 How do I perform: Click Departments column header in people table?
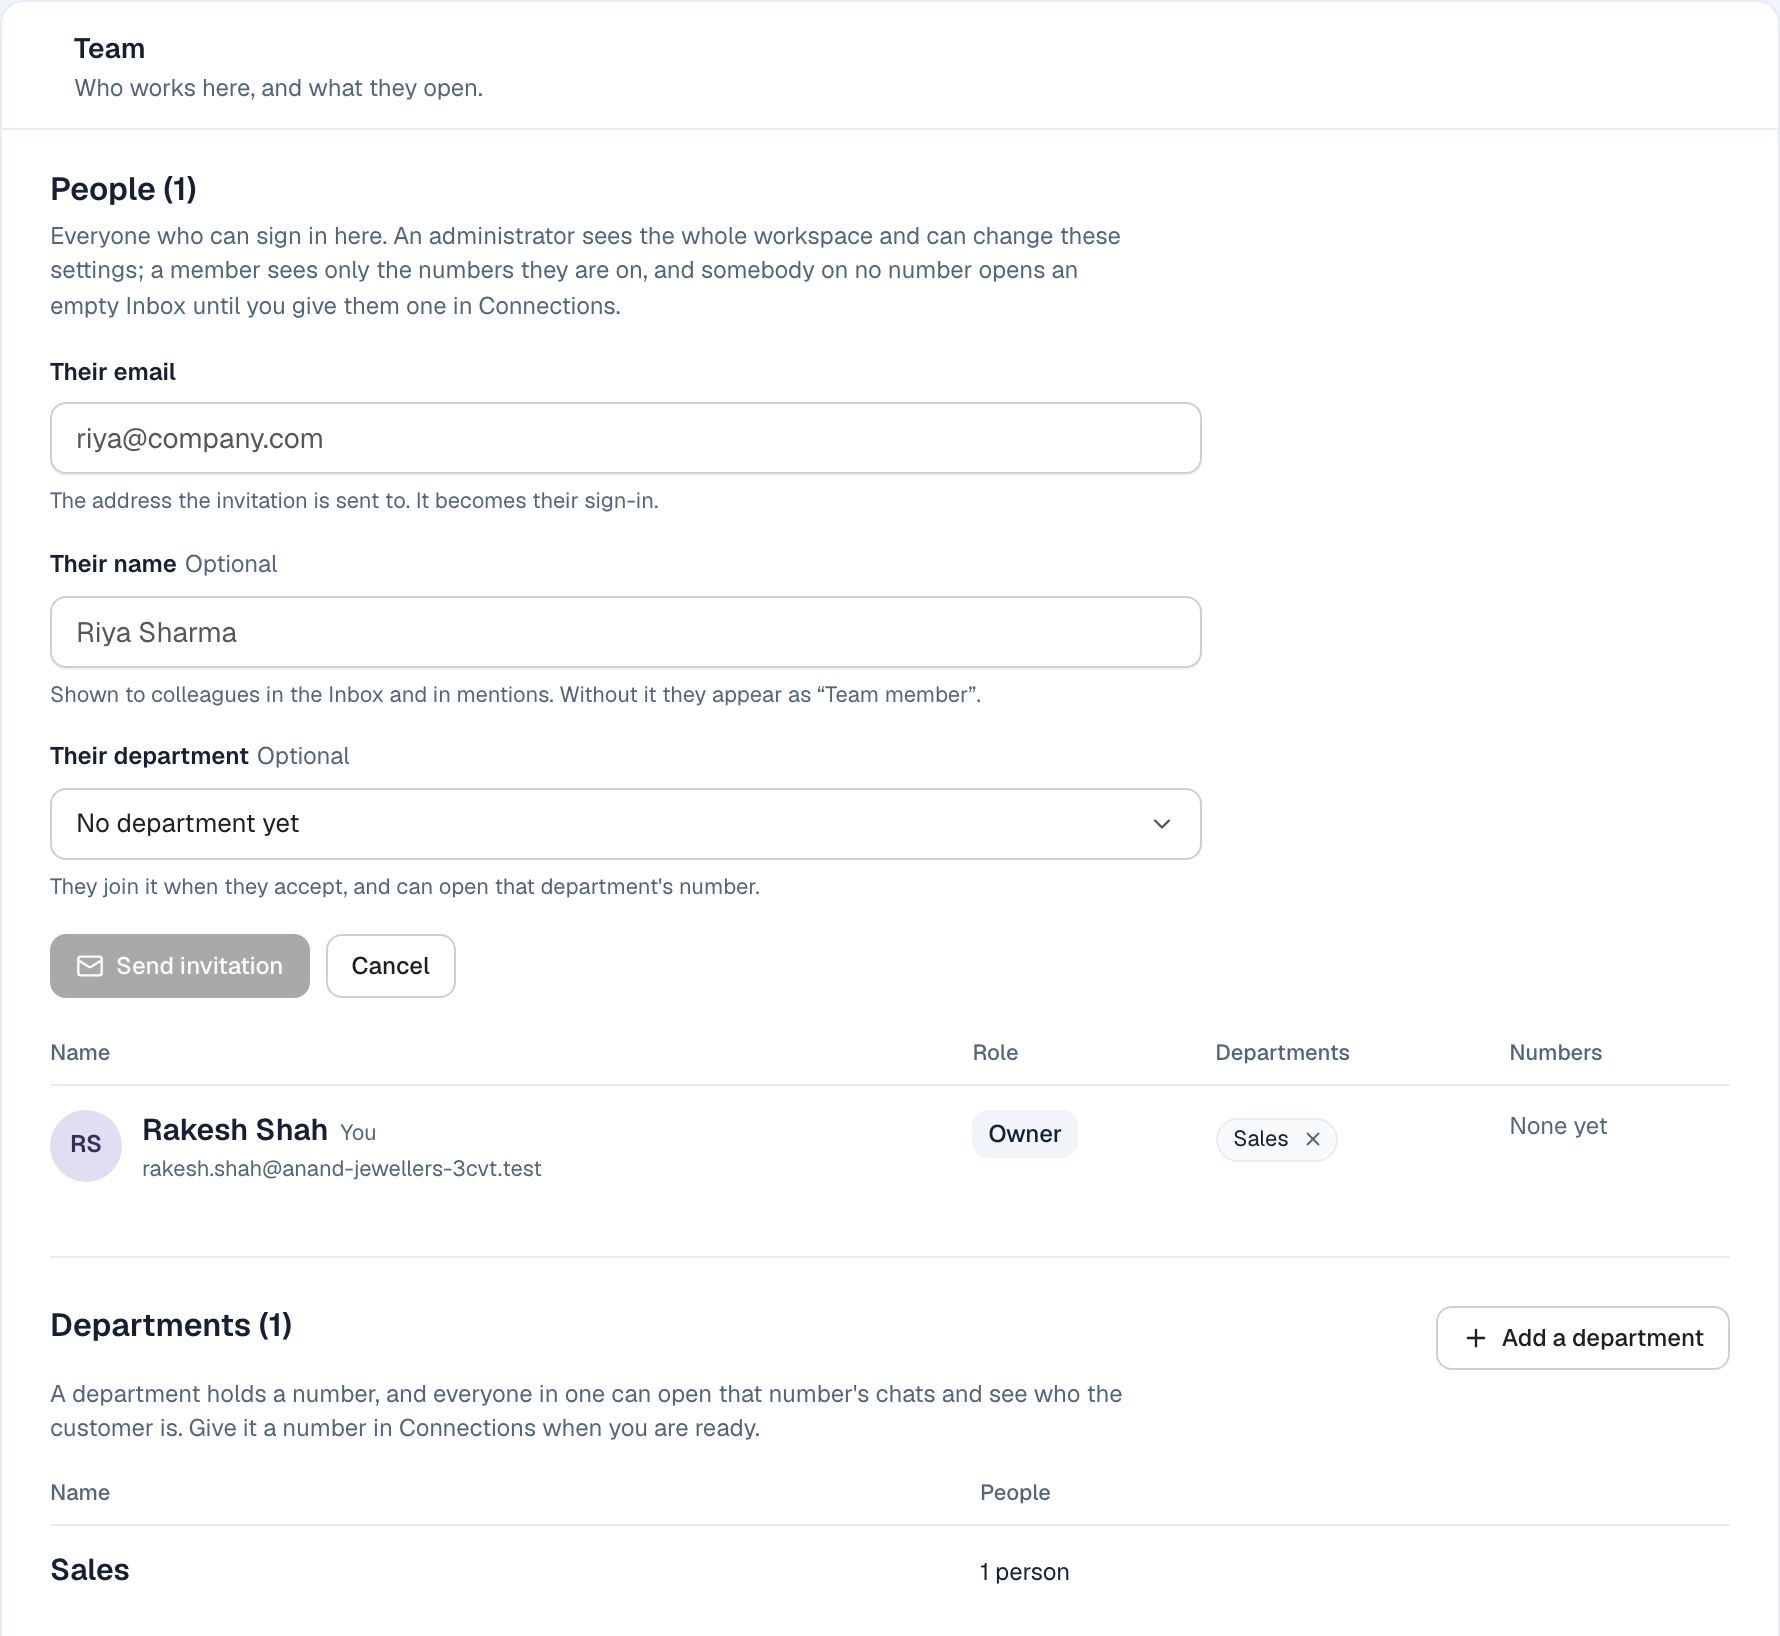(1282, 1052)
